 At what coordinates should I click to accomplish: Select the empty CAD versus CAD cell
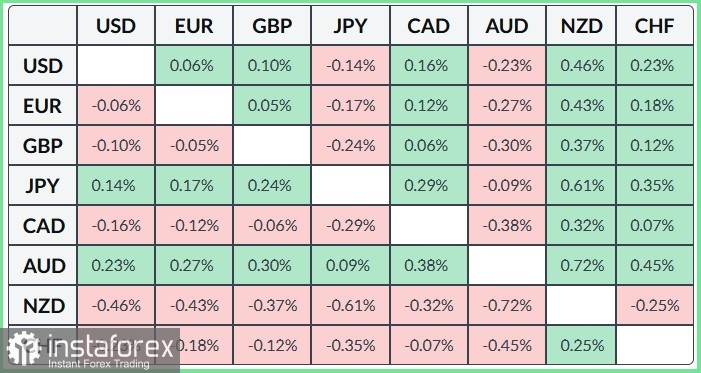[x=429, y=226]
